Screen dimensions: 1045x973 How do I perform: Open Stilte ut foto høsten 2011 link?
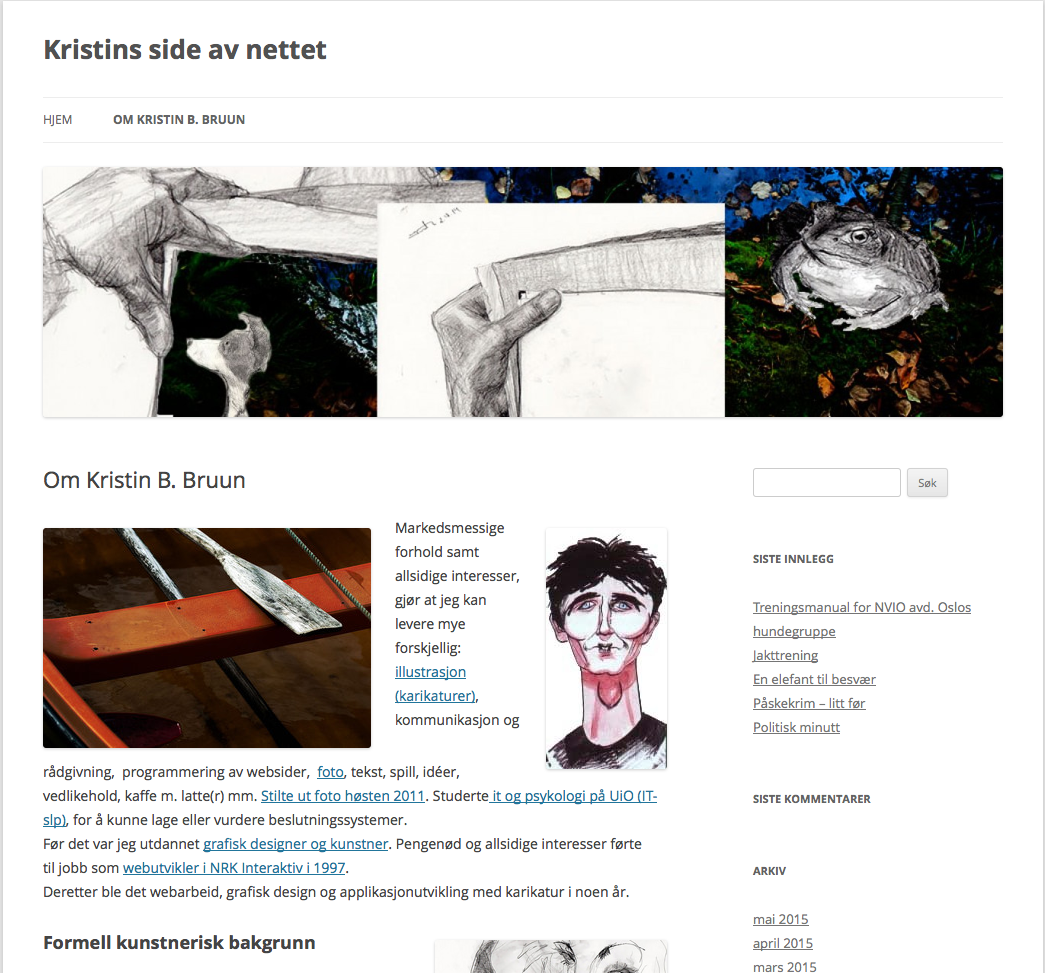point(343,796)
